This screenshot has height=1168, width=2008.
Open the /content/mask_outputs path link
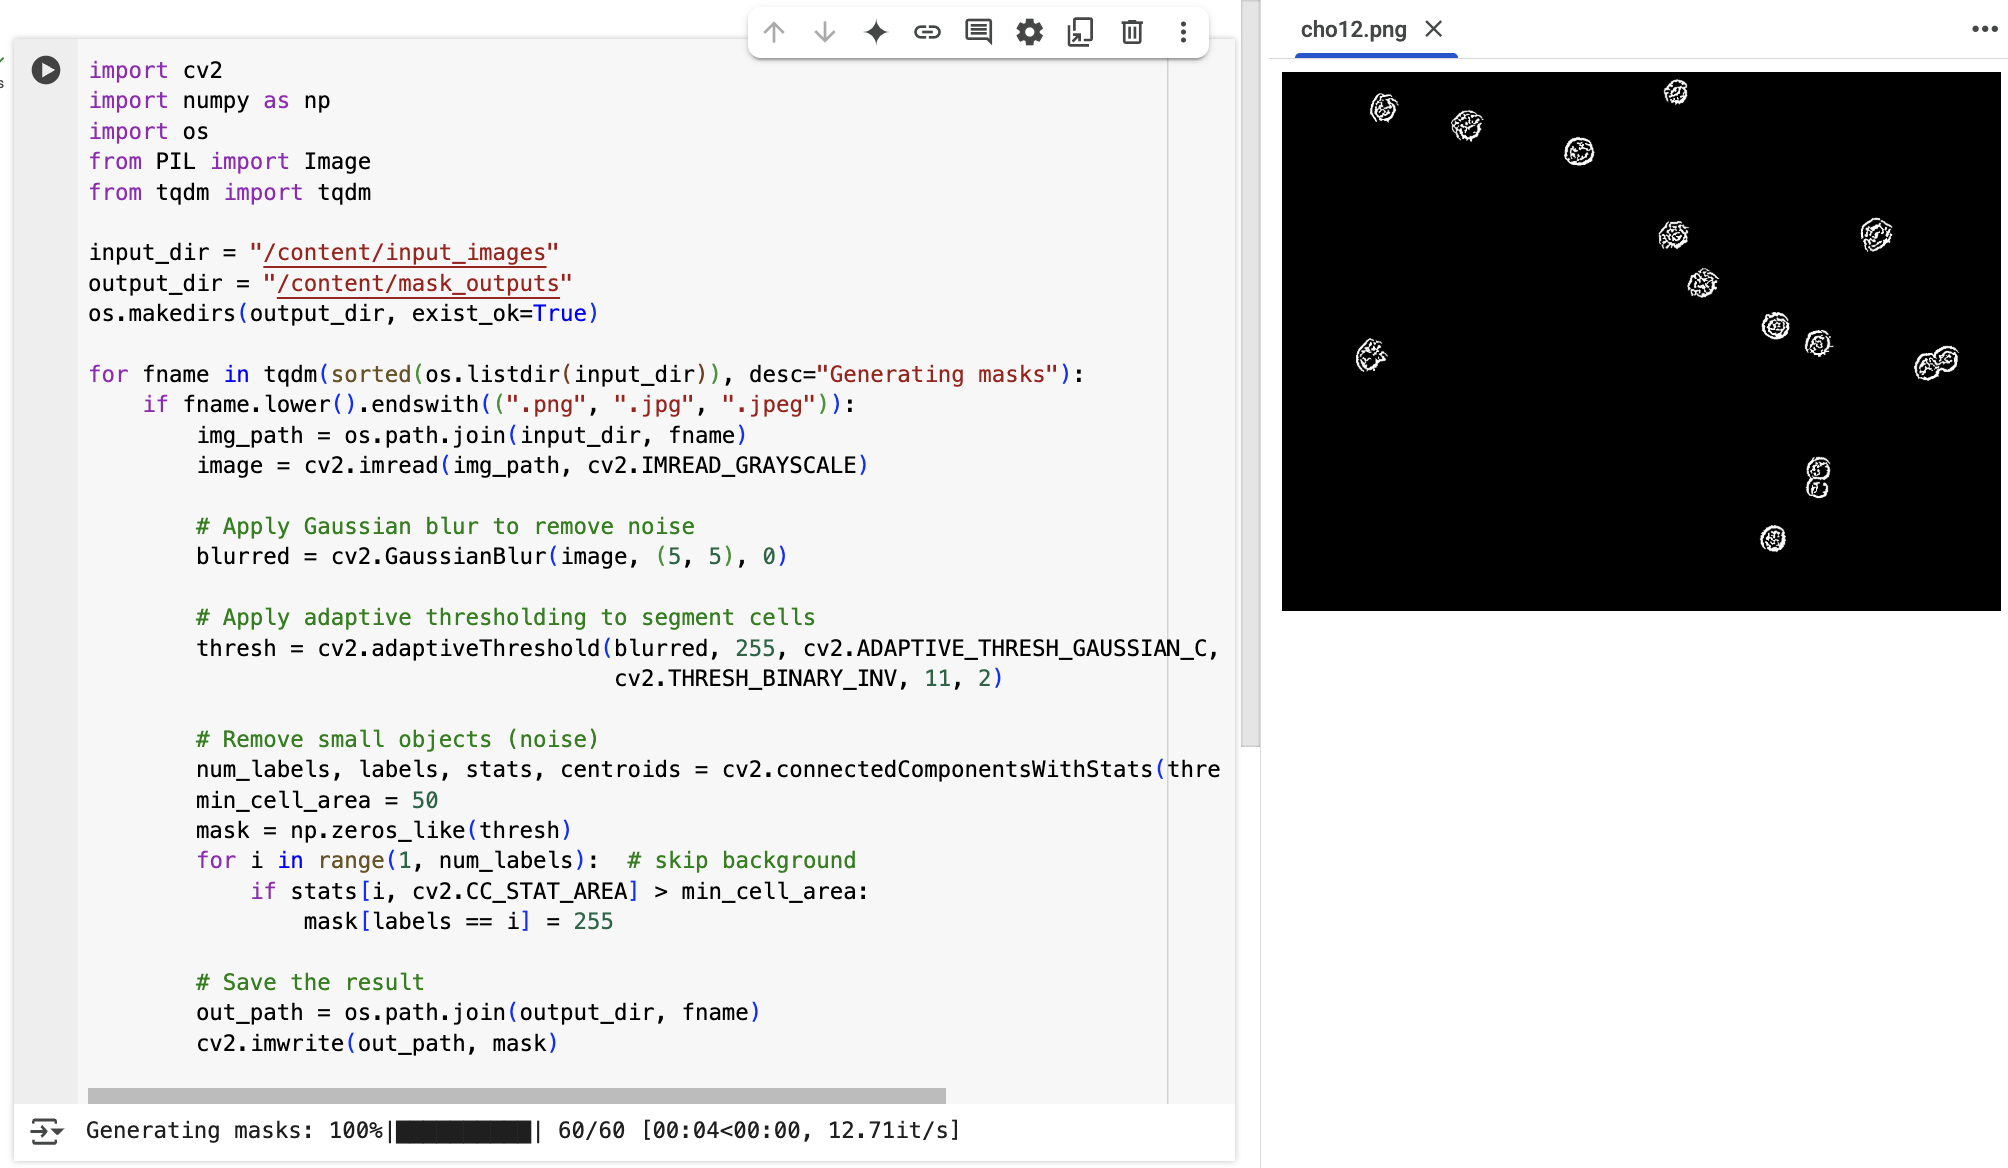(x=417, y=284)
